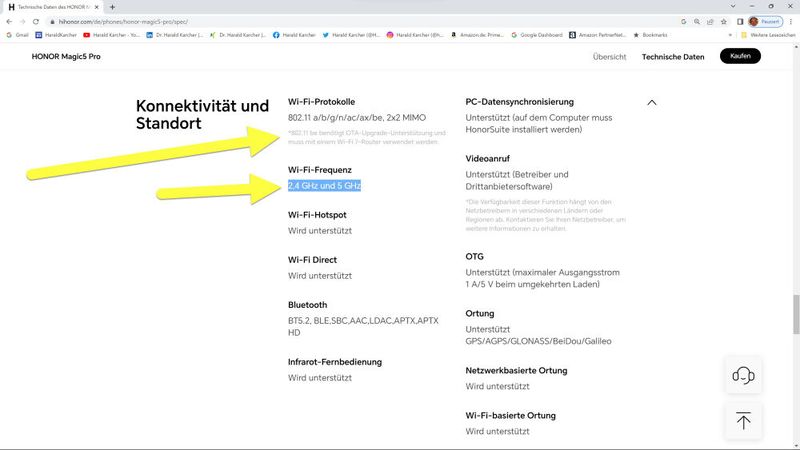Jump to top with the arrow button
This screenshot has width=800, height=450.
743,420
